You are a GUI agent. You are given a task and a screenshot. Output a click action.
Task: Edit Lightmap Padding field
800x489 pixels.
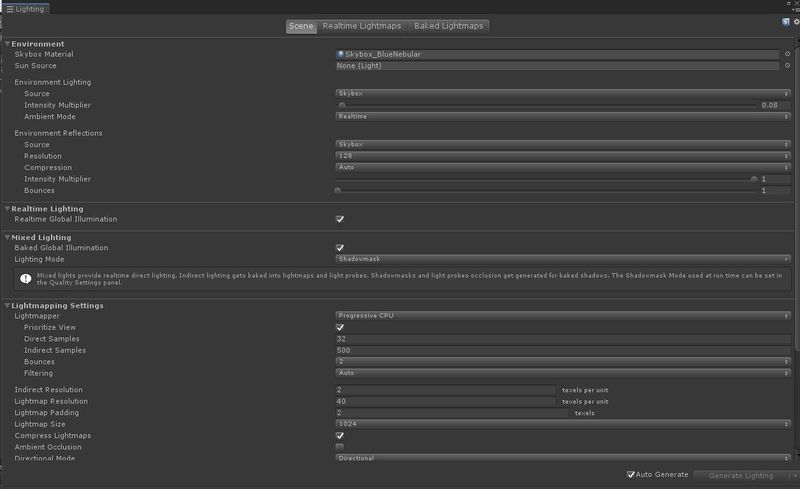[452, 412]
